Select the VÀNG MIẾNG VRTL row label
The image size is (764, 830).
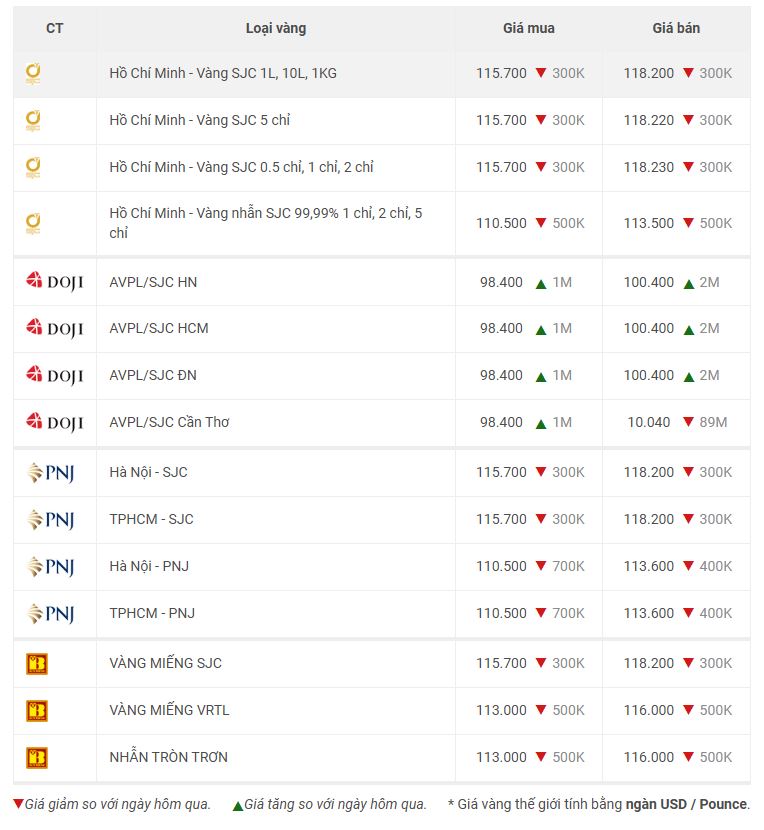tap(169, 710)
